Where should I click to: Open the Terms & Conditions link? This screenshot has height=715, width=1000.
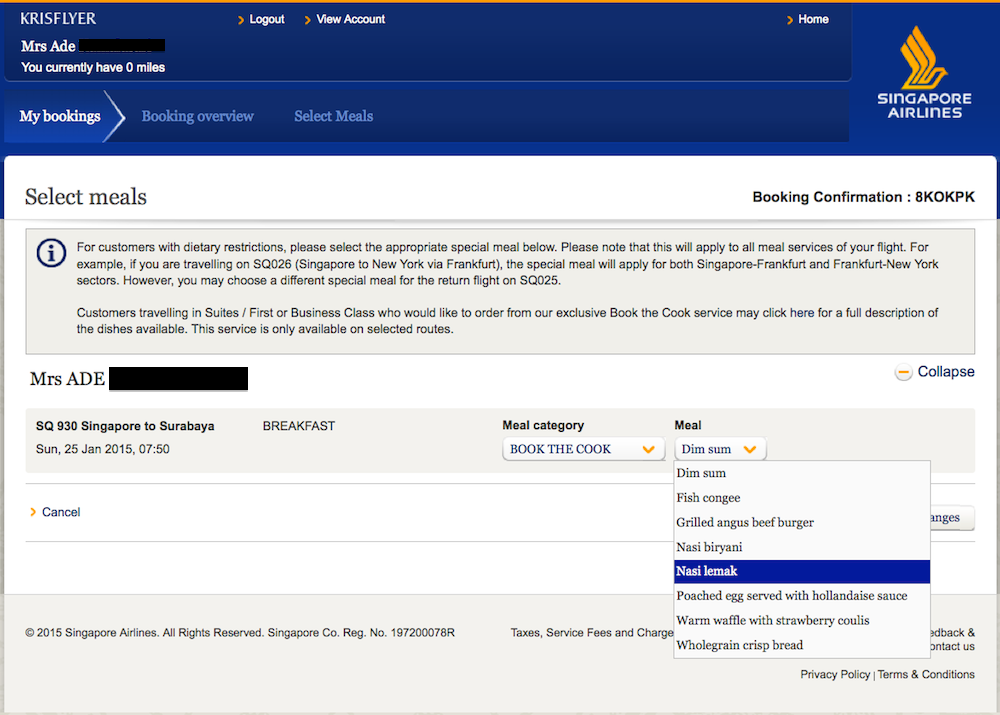(x=926, y=675)
